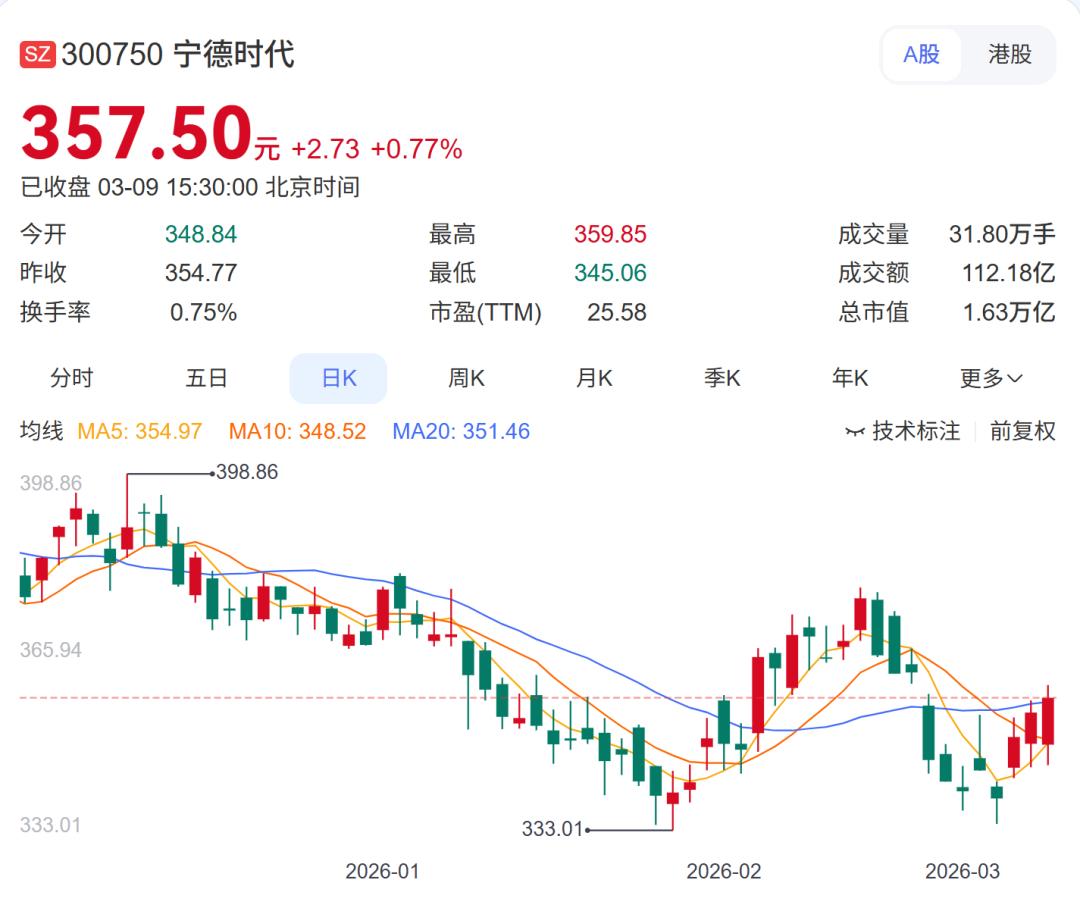Click the 365.94 y-axis label
Image resolution: width=1080 pixels, height=905 pixels.
tap(50, 649)
